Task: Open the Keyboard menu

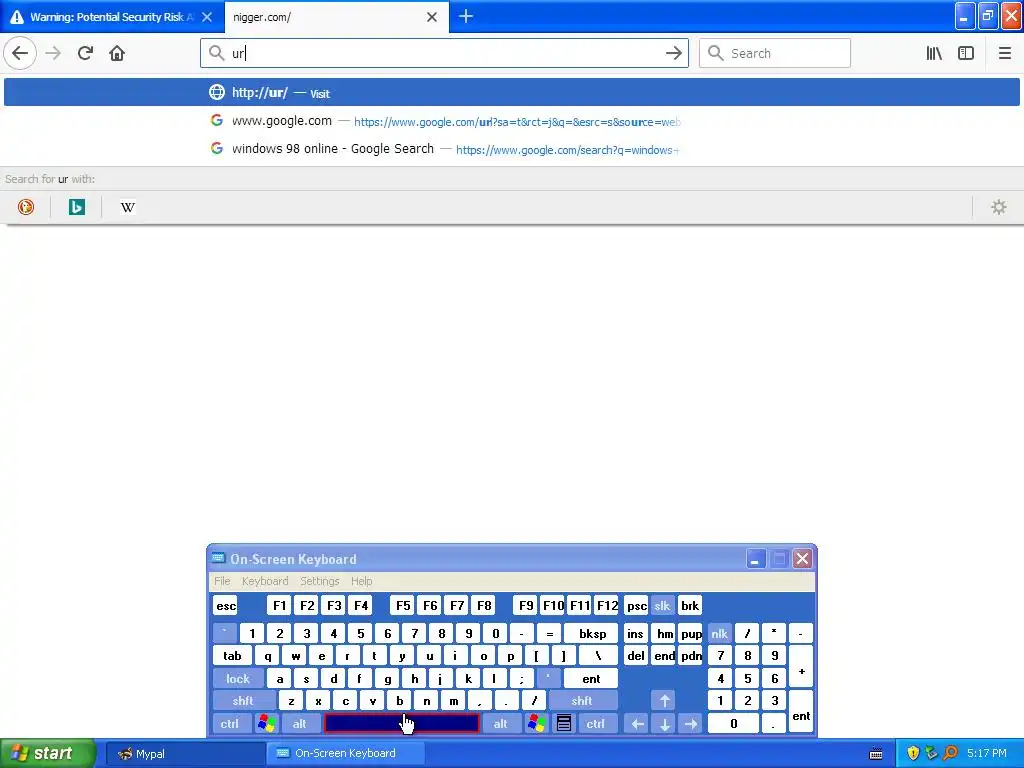Action: [264, 581]
